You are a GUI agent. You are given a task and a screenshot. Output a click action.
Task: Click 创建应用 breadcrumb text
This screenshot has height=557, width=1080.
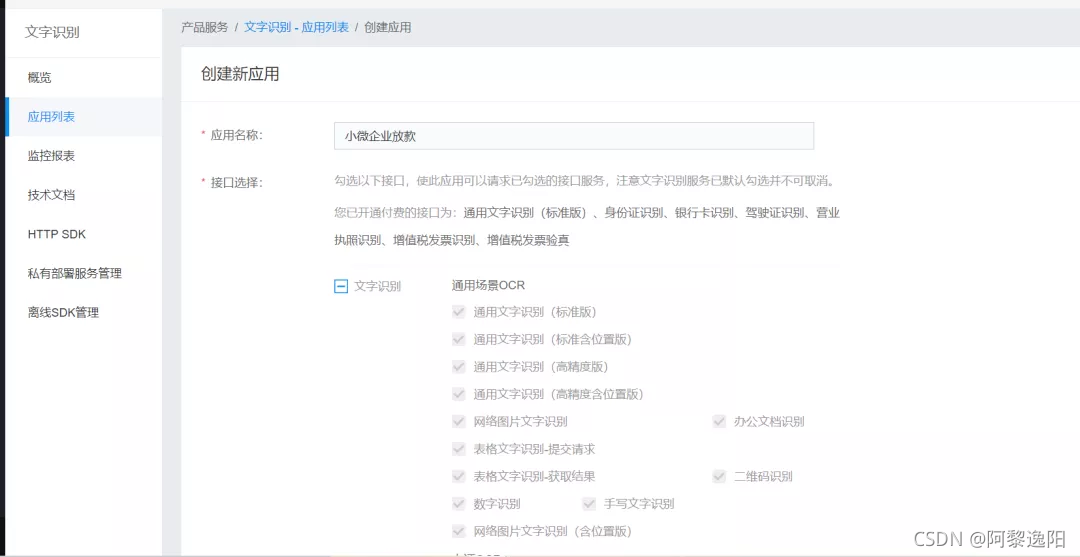pos(388,28)
